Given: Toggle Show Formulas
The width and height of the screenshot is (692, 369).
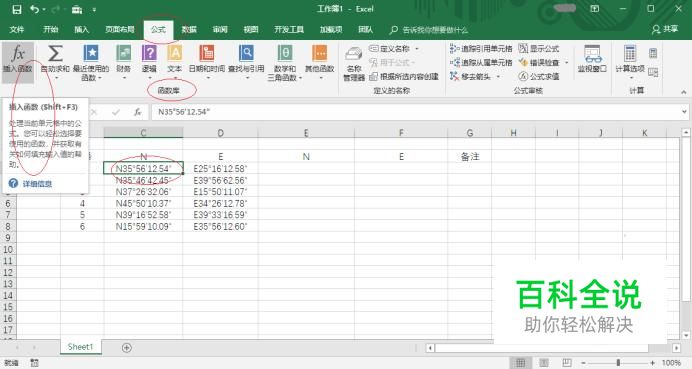Looking at the screenshot, I should (539, 49).
